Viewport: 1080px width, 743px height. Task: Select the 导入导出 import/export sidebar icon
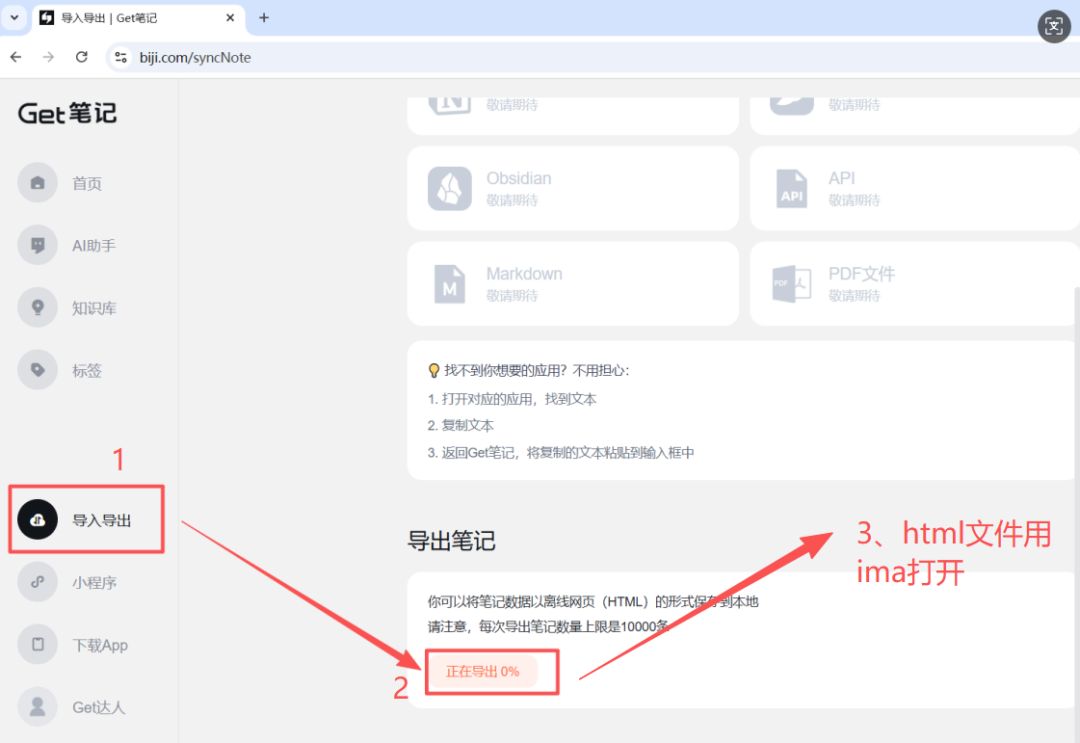click(x=37, y=518)
